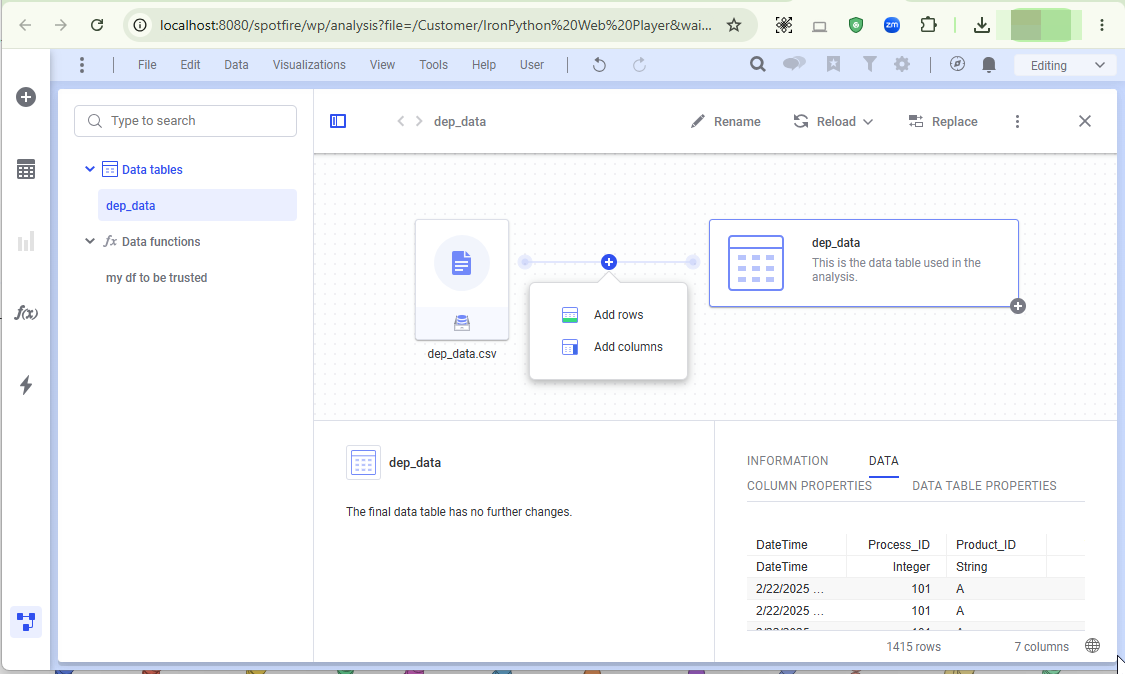This screenshot has width=1125, height=674.
Task: Open the browser extensions puzzle icon
Action: click(928, 25)
